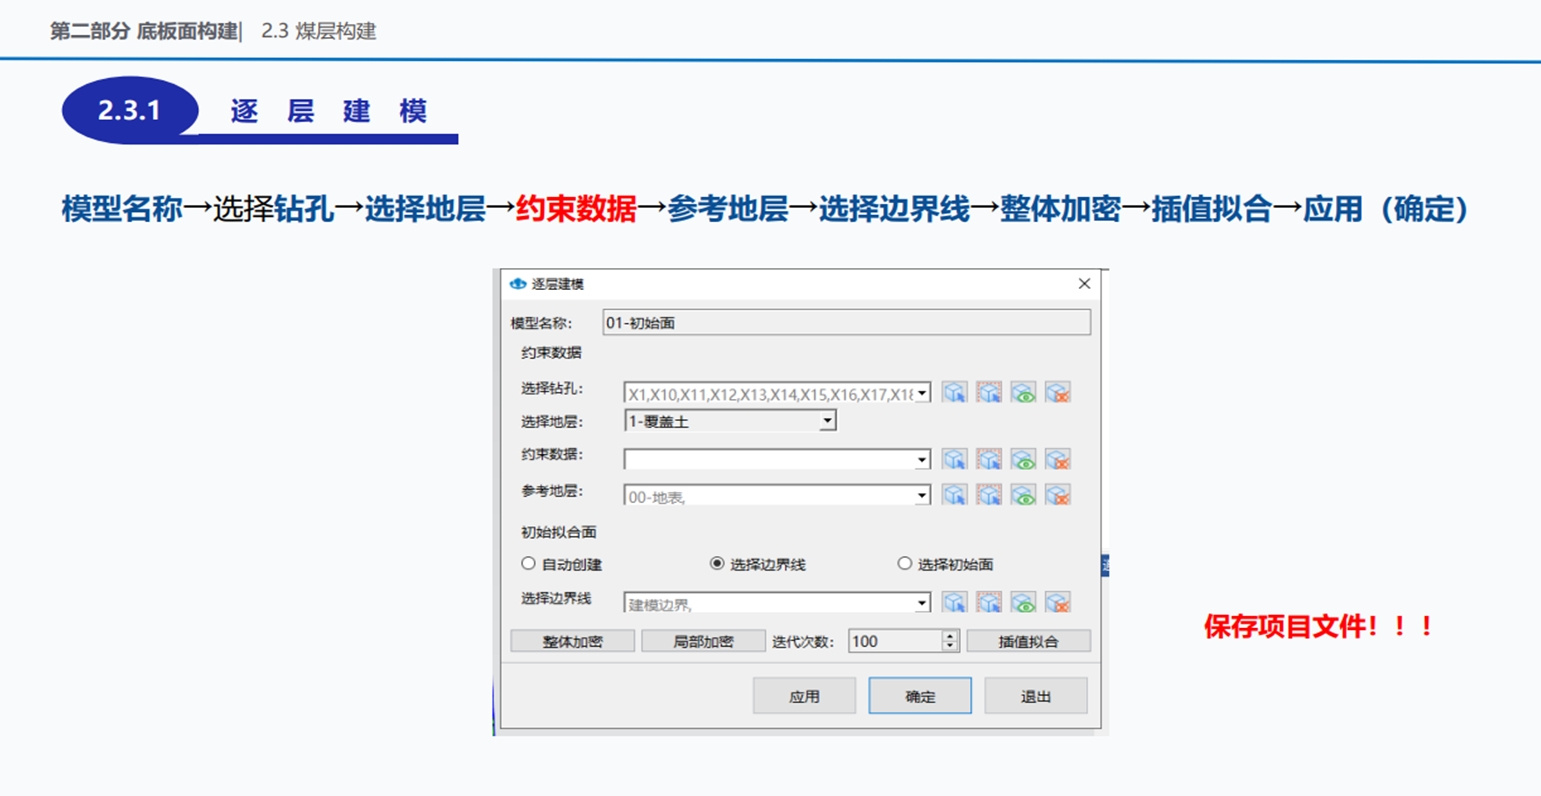Image resolution: width=1541 pixels, height=796 pixels.
Task: Click pick-object icon in 选择边界线 row
Action: point(955,602)
